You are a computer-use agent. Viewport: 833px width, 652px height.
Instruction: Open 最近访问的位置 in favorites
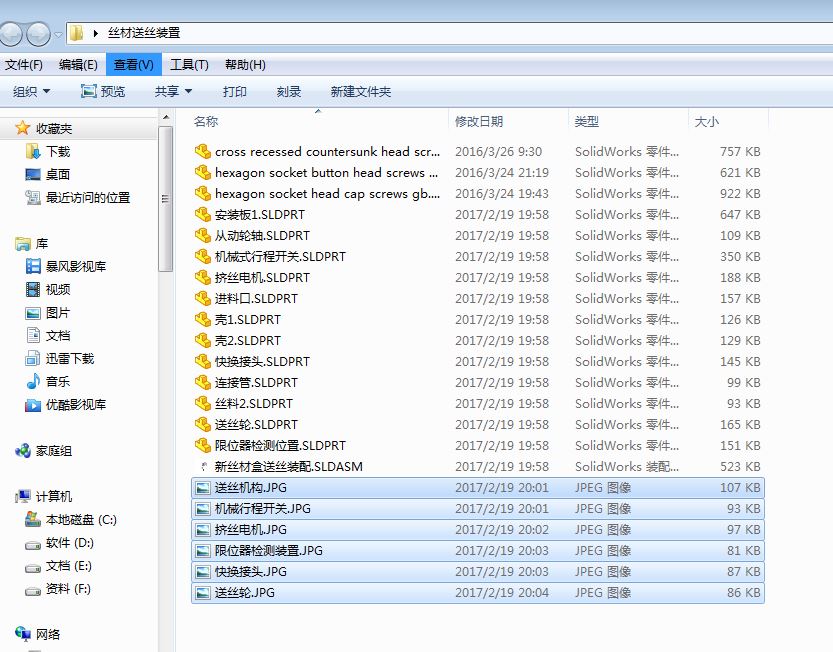tap(78, 198)
